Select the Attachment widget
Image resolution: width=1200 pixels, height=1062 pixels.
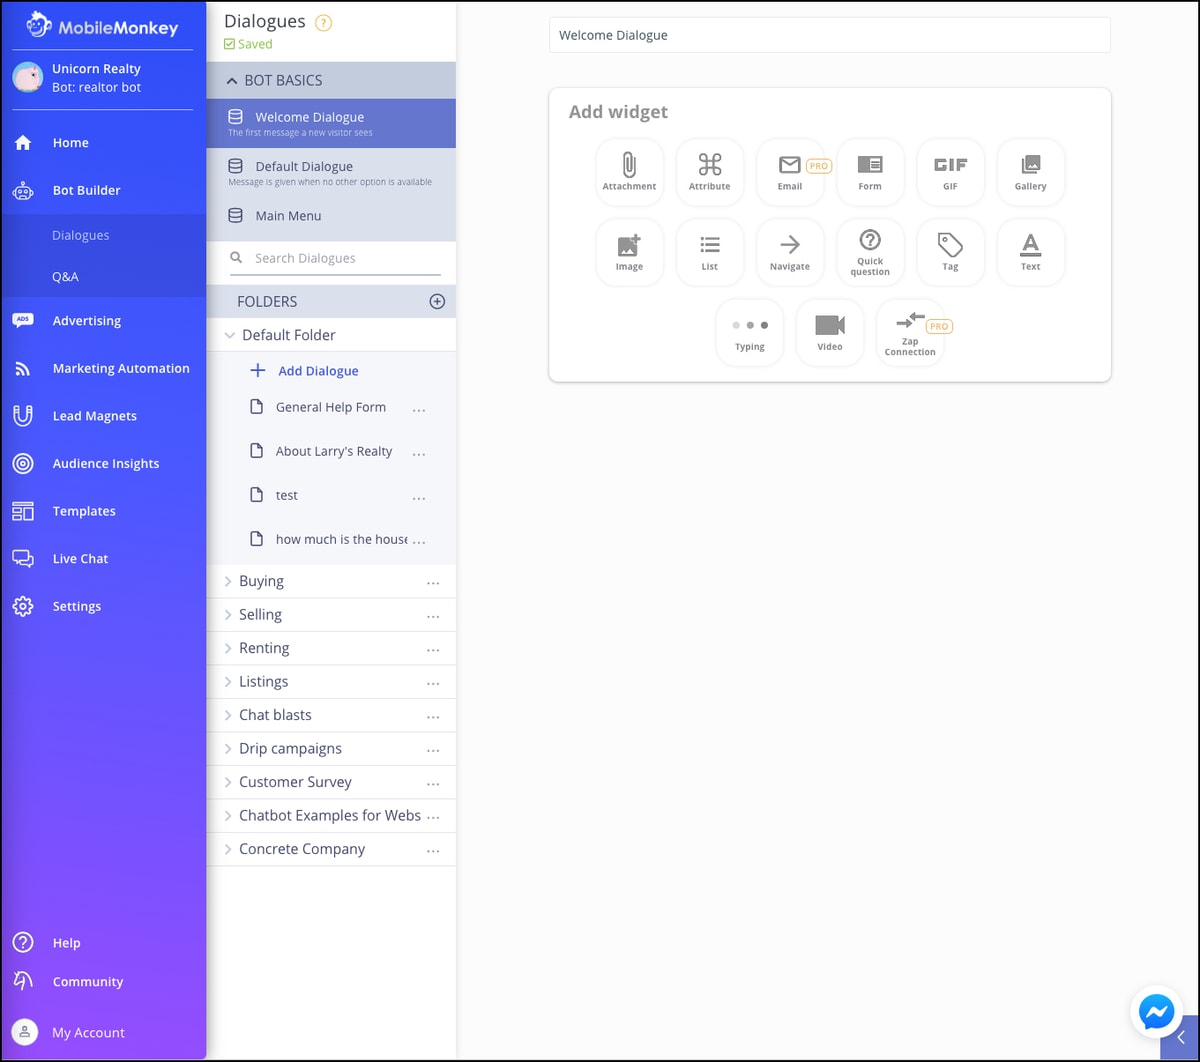coord(629,171)
